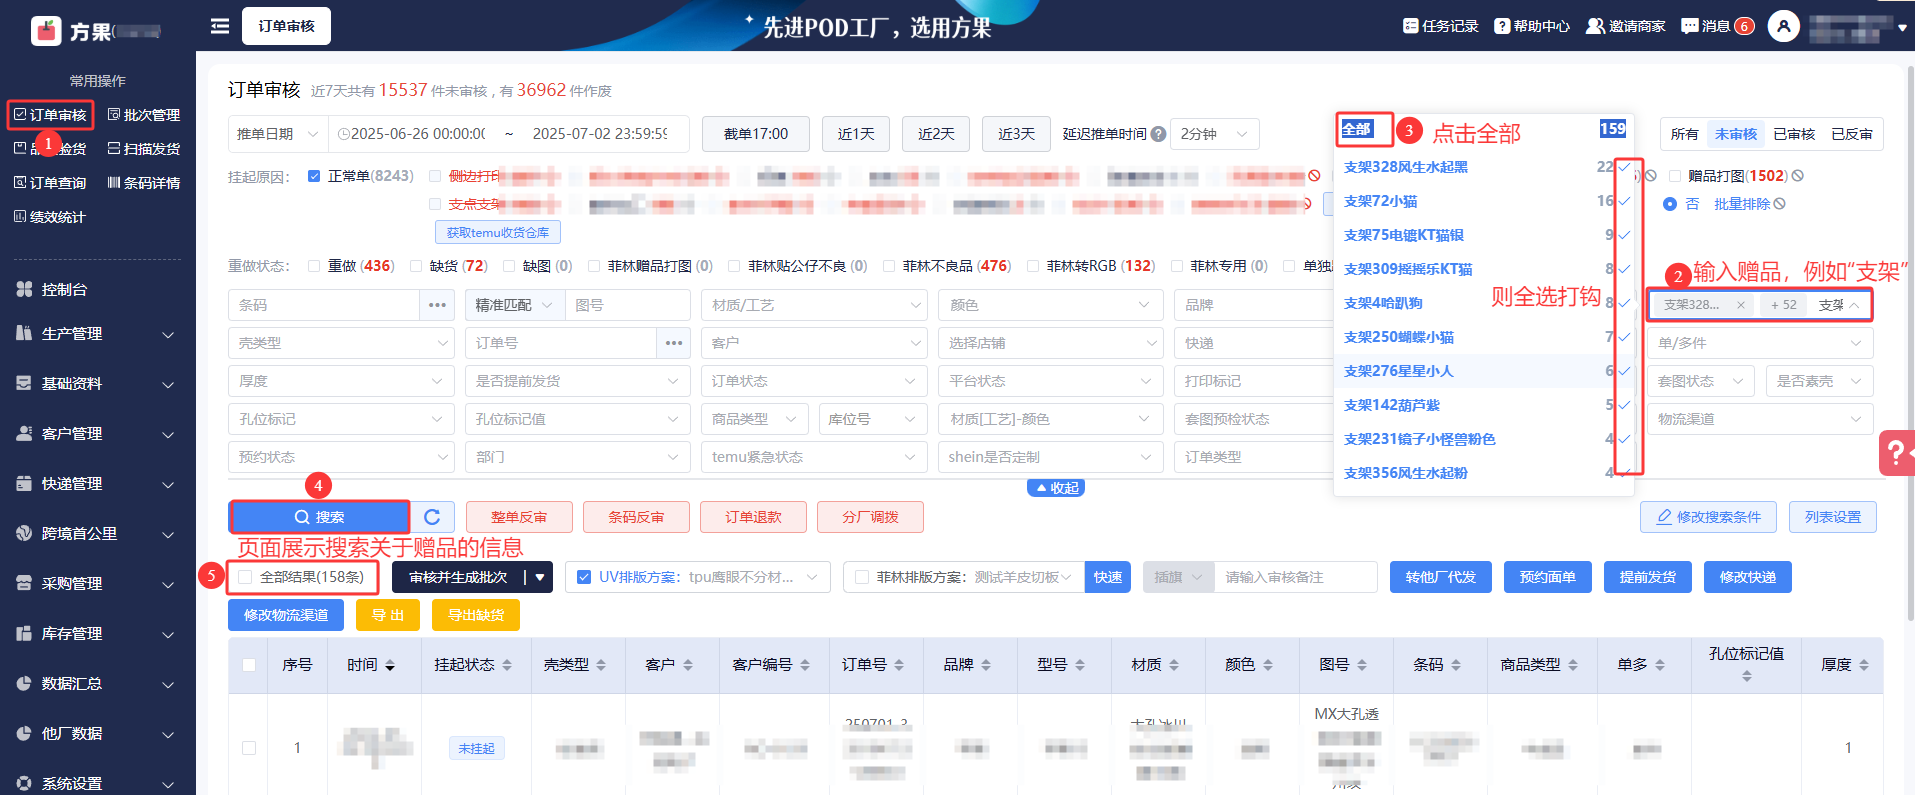Click the 订单号 input field
The height and width of the screenshot is (795, 1915).
(561, 343)
